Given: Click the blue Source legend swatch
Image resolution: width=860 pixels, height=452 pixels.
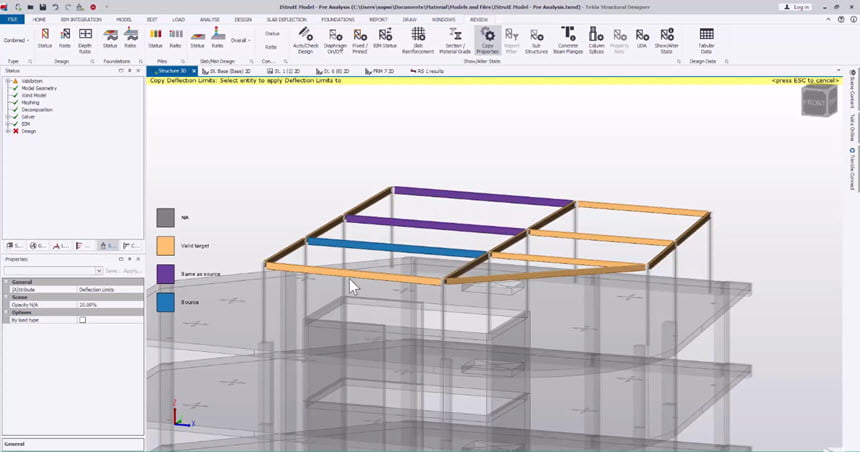Looking at the screenshot, I should (166, 302).
